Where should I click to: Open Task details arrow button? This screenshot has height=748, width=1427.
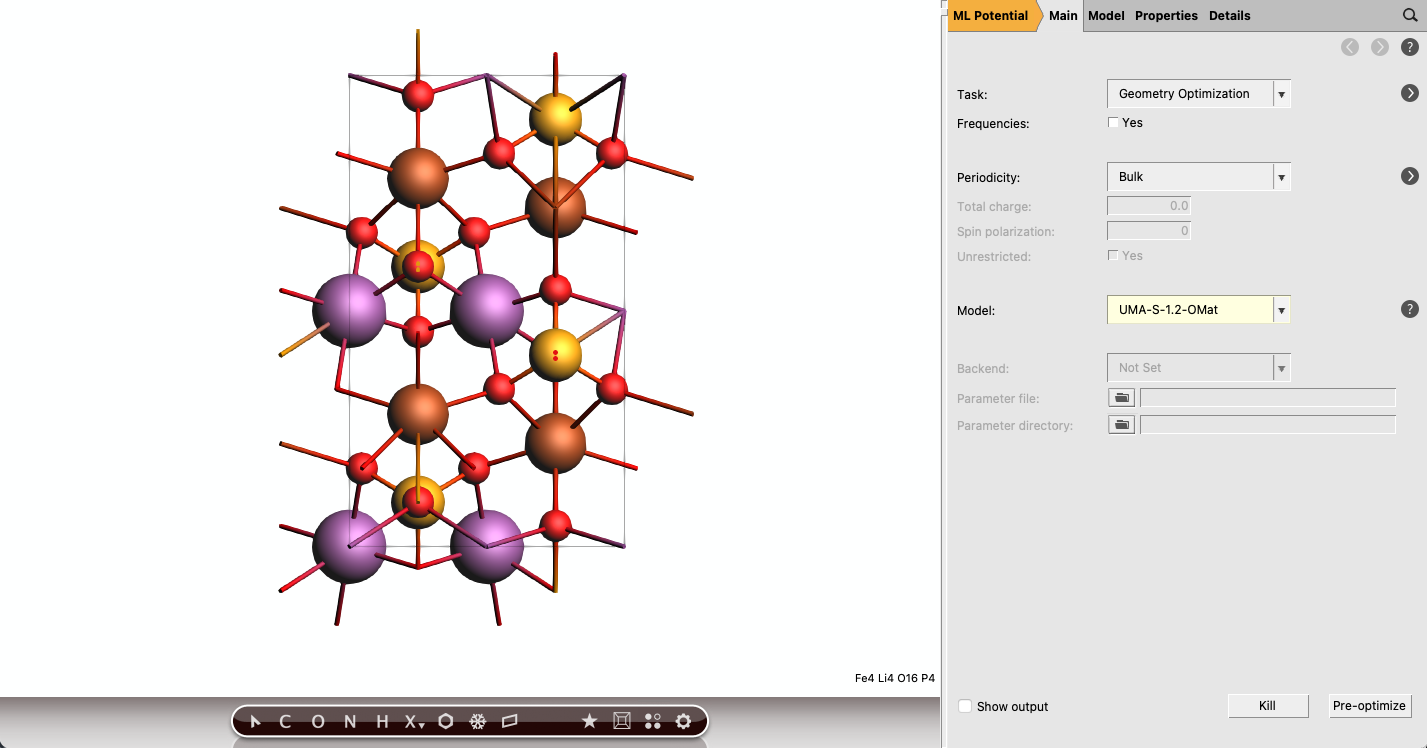(1409, 93)
